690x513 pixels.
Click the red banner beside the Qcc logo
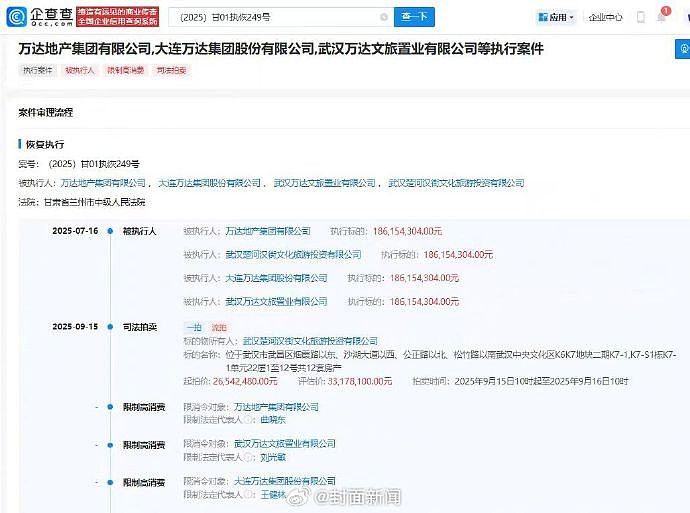point(117,17)
